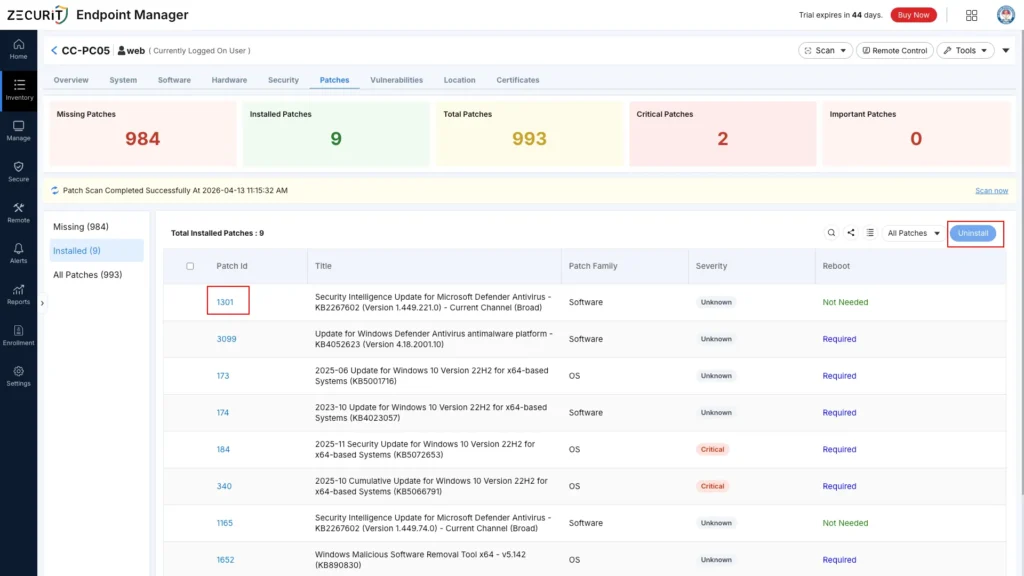Viewport: 1024px width, 576px height.
Task: Expand the sidebar with the chevron handle
Action: pyautogui.click(x=42, y=303)
